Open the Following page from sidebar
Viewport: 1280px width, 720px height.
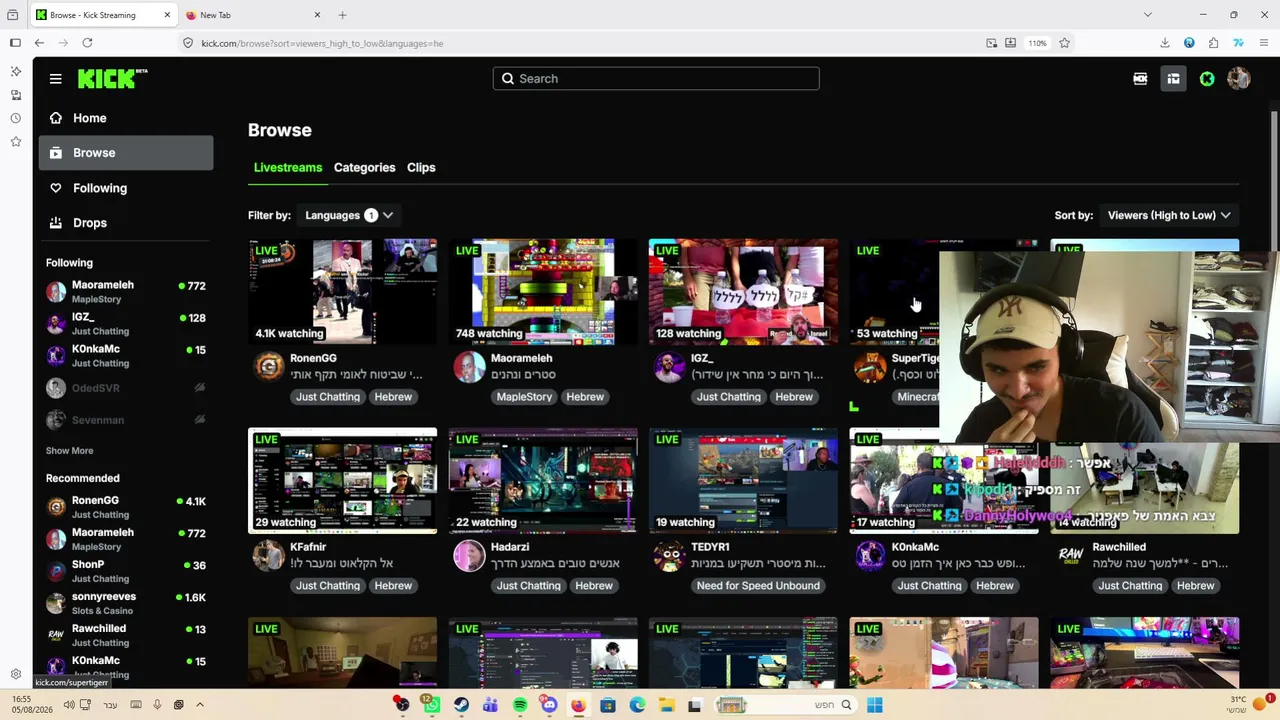pos(126,188)
